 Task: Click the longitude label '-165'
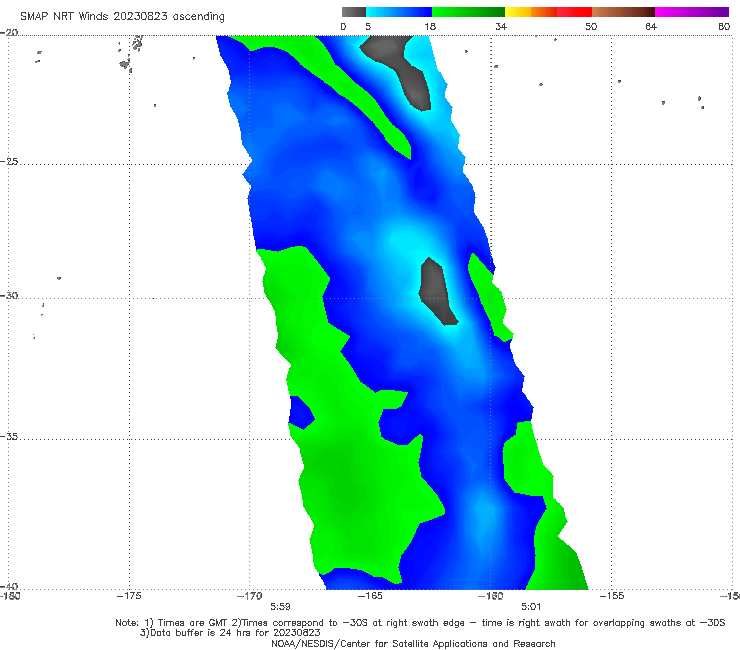tap(370, 596)
